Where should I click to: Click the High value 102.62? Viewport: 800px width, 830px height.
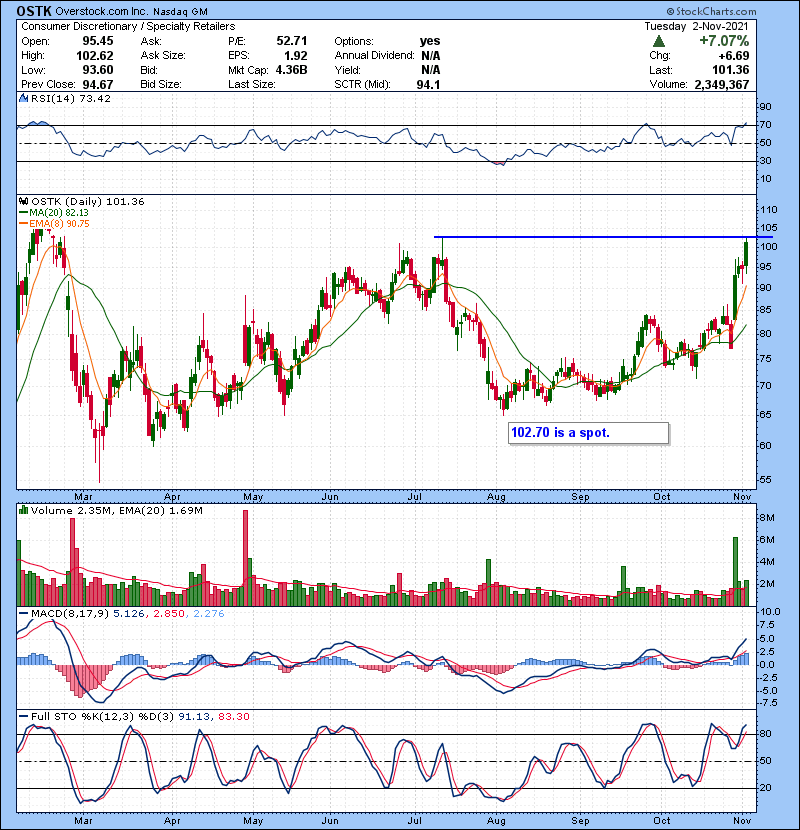pos(95,56)
